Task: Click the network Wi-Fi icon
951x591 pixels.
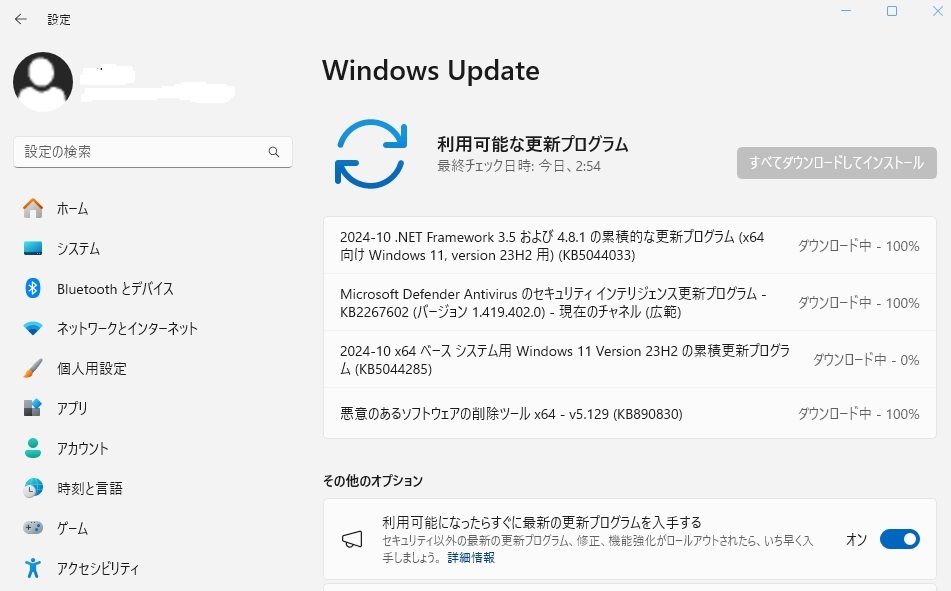Action: coord(33,329)
